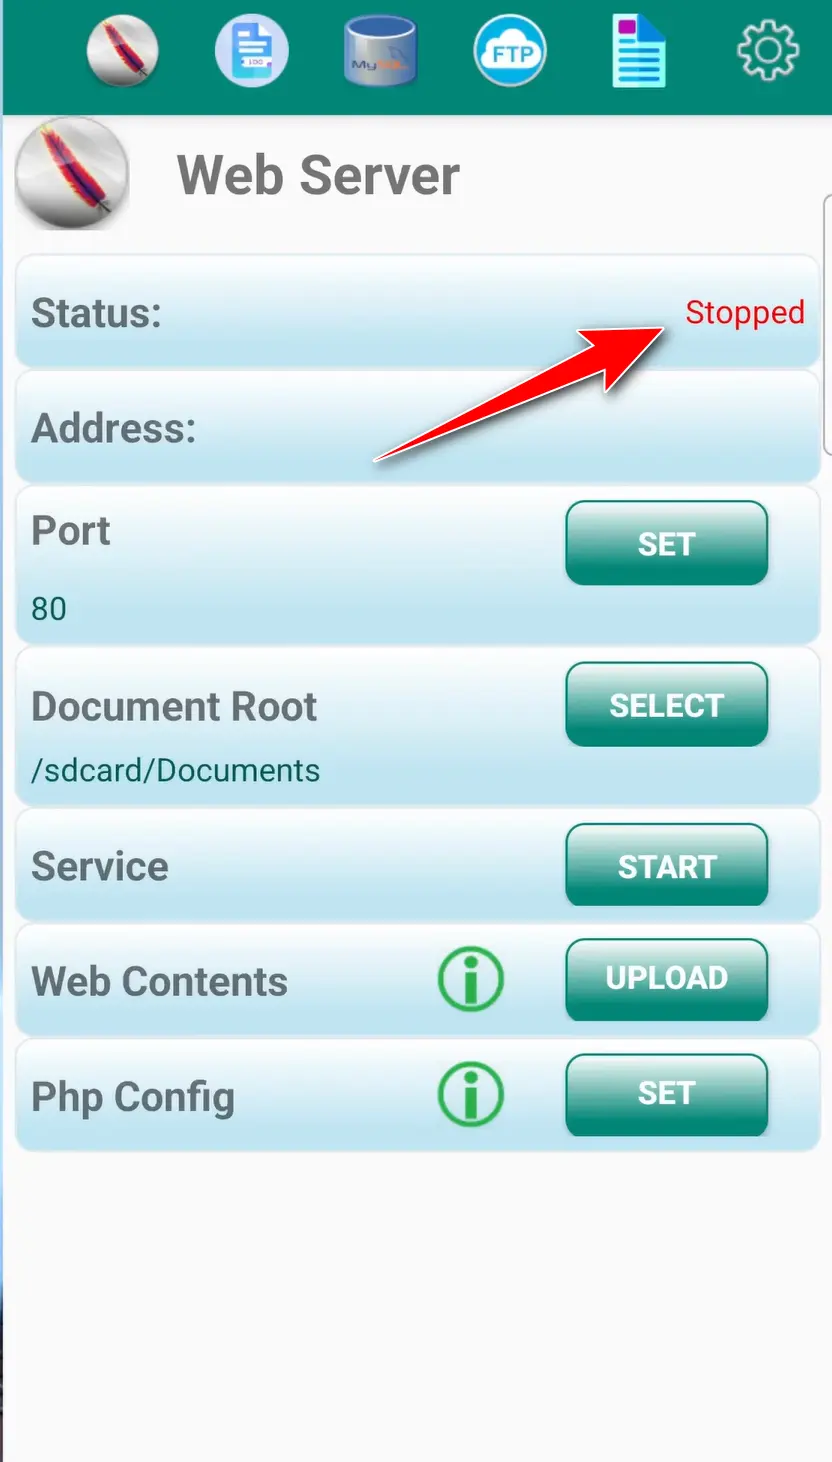The width and height of the screenshot is (832, 1462).
Task: Click SET button for Php Config
Action: tap(666, 1094)
